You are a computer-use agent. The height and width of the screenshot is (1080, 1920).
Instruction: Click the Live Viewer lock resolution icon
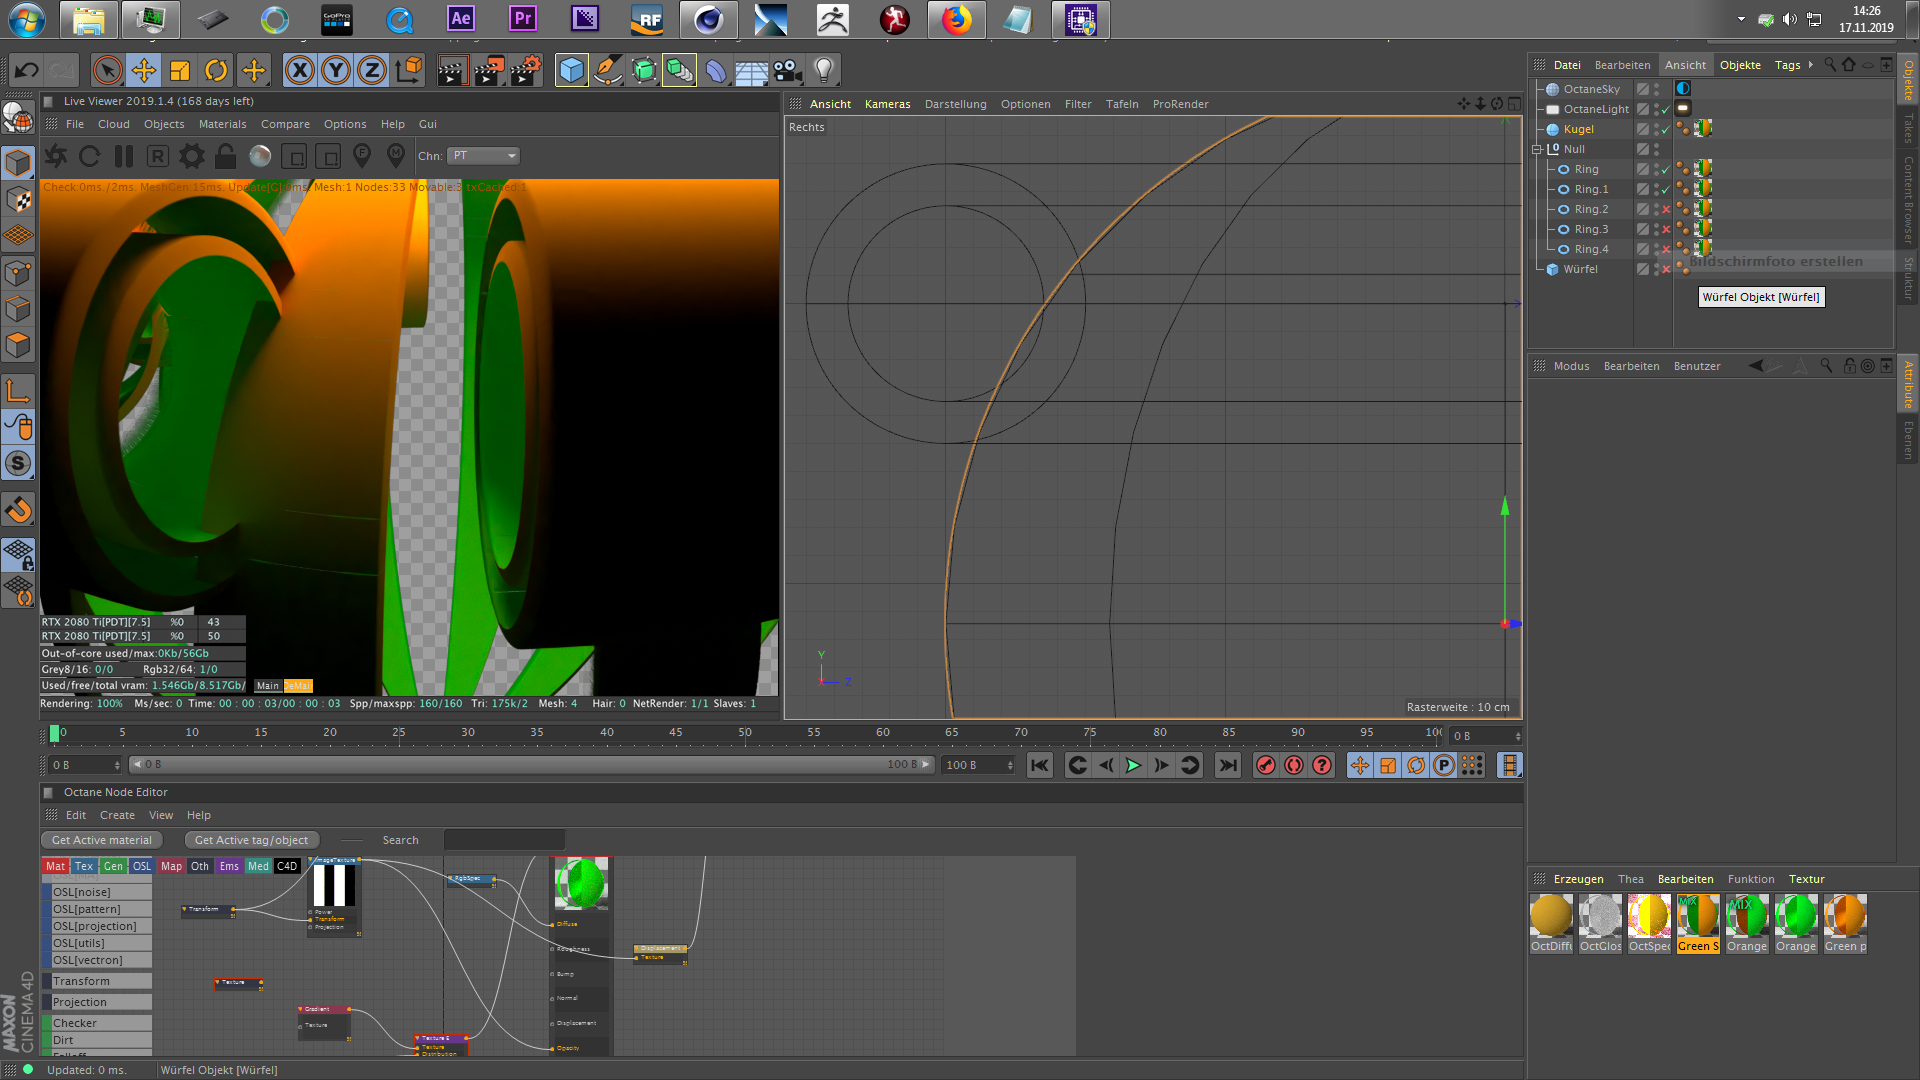[x=226, y=156]
